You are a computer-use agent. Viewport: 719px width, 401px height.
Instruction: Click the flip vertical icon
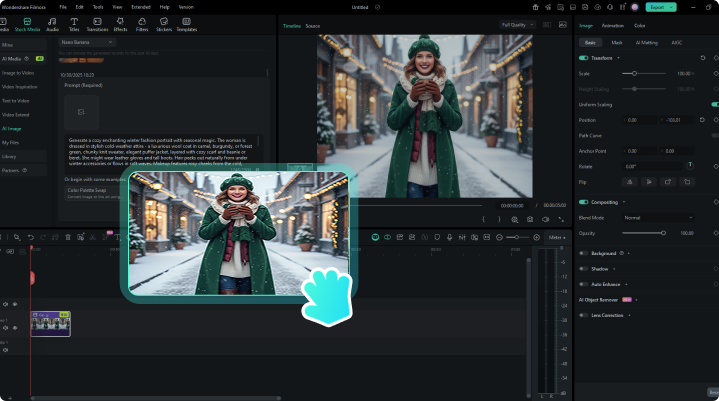tap(649, 182)
